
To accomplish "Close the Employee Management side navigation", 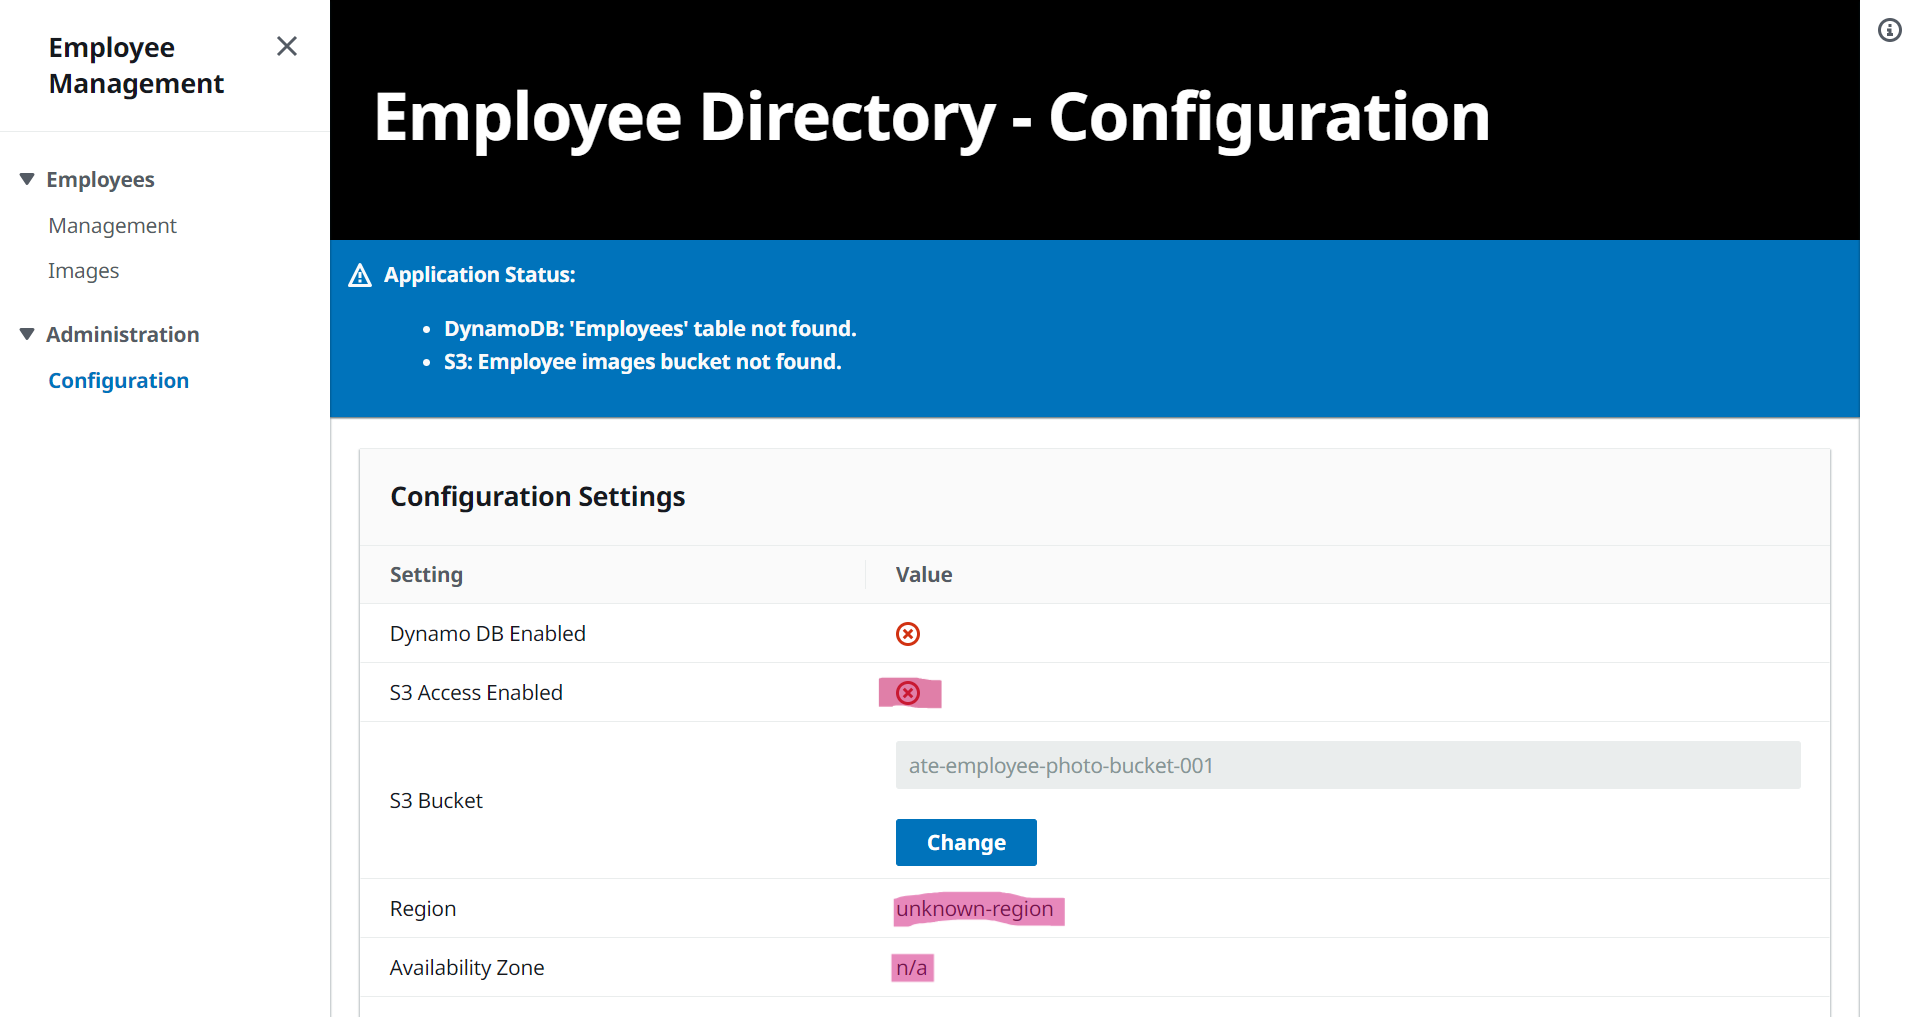I will pos(287,46).
